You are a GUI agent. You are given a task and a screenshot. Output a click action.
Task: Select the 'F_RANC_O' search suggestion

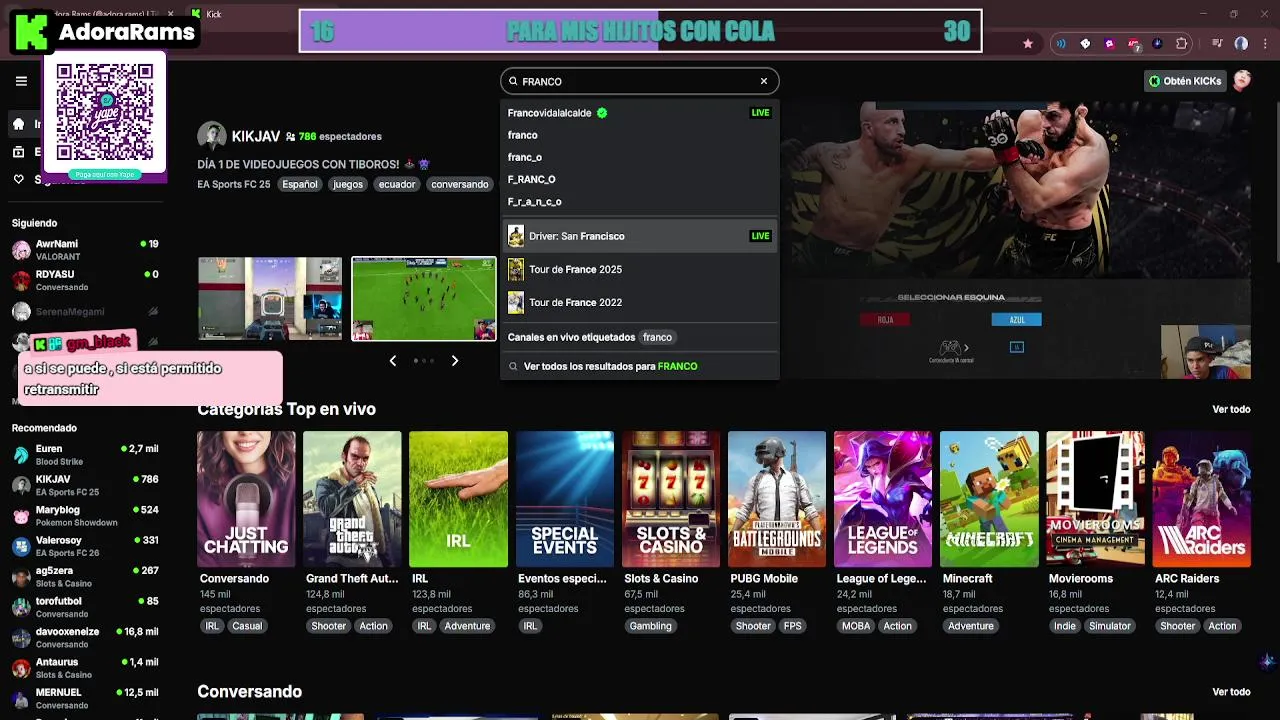(639, 179)
